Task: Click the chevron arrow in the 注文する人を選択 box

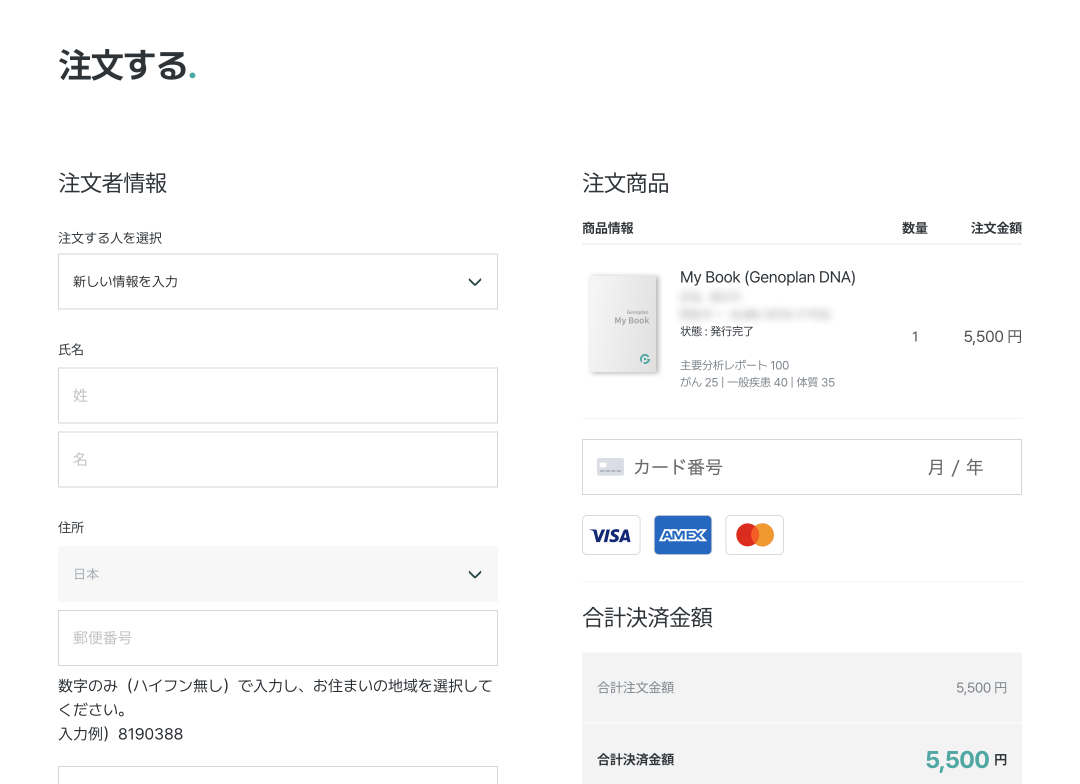Action: 475,282
